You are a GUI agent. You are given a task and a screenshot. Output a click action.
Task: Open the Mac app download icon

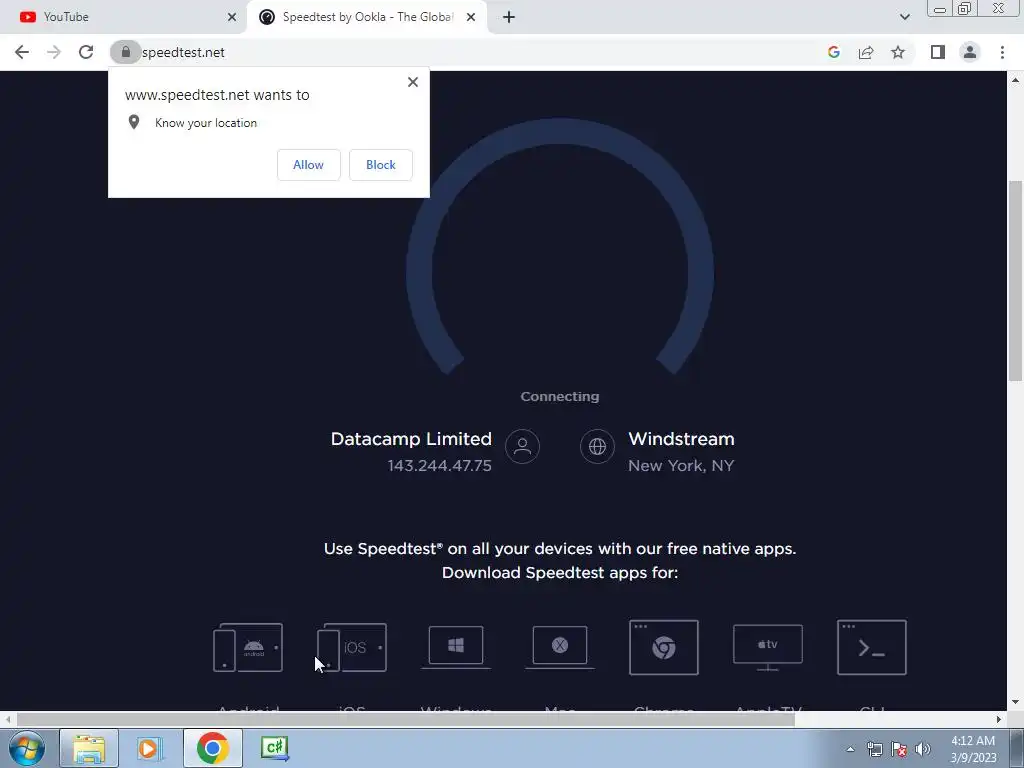[560, 647]
